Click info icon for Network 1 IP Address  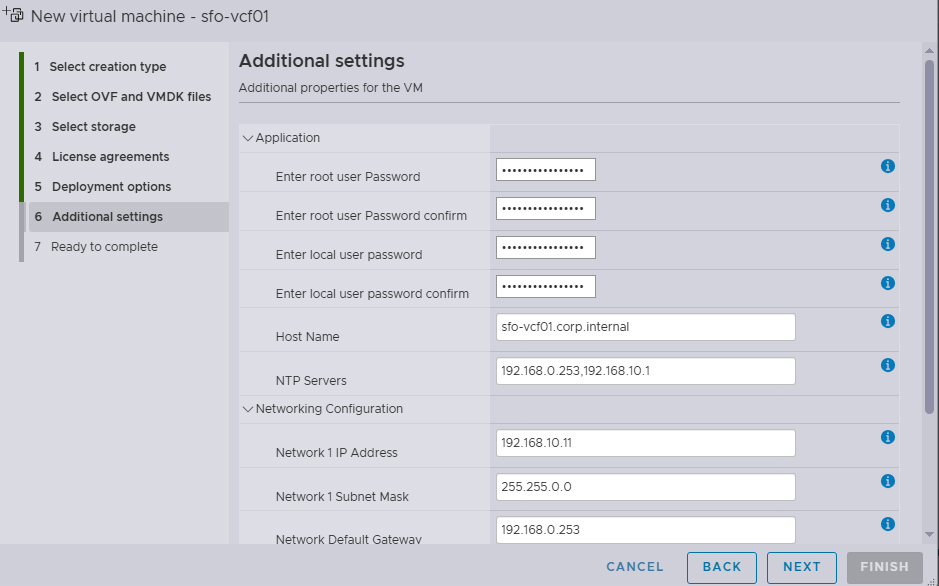click(887, 437)
